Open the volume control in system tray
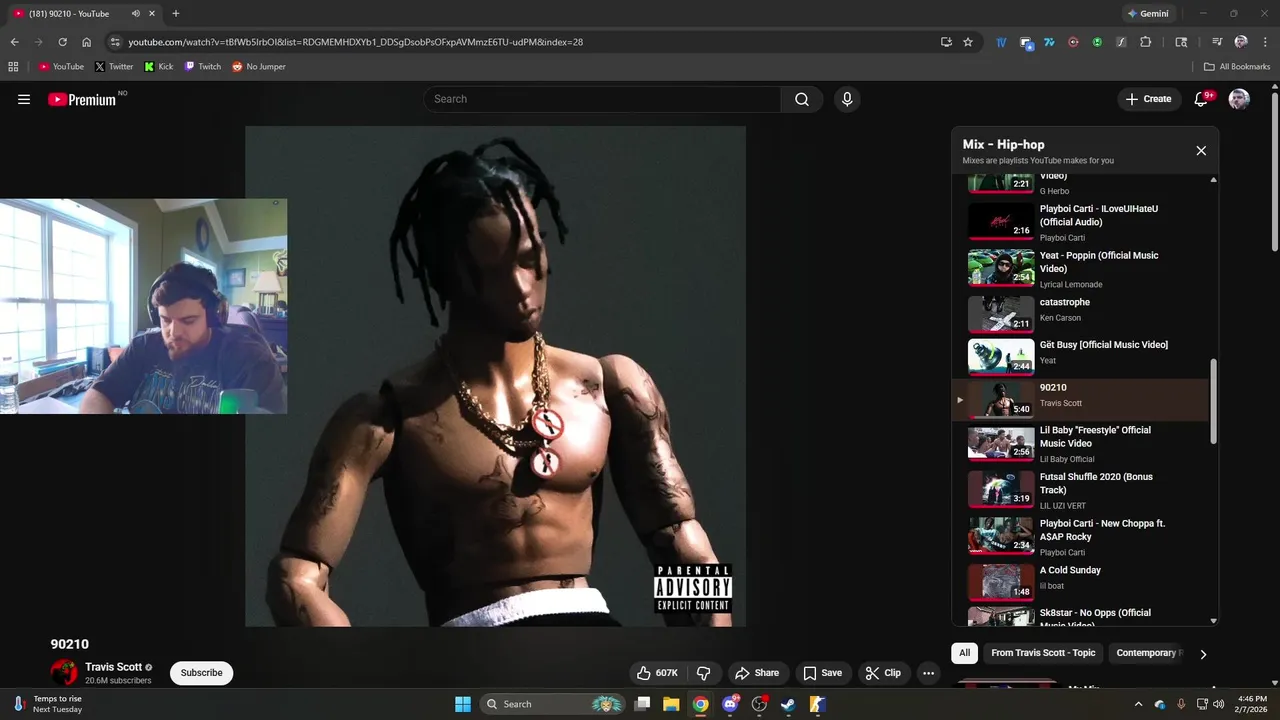The height and width of the screenshot is (720, 1280). (1218, 704)
